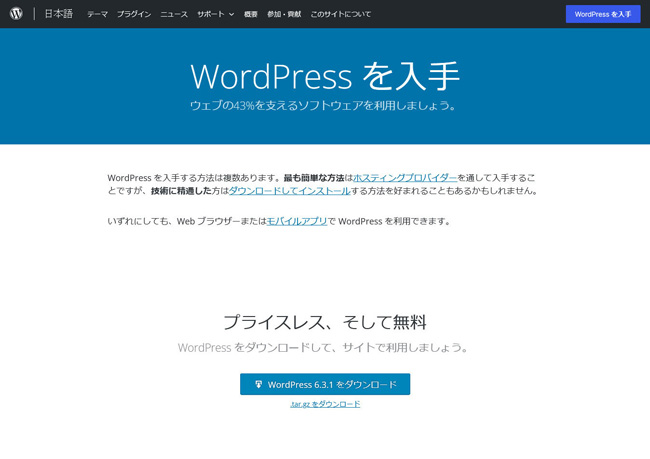Click the .tar.gz をダウンロード link
The height and width of the screenshot is (459, 650).
(x=325, y=404)
